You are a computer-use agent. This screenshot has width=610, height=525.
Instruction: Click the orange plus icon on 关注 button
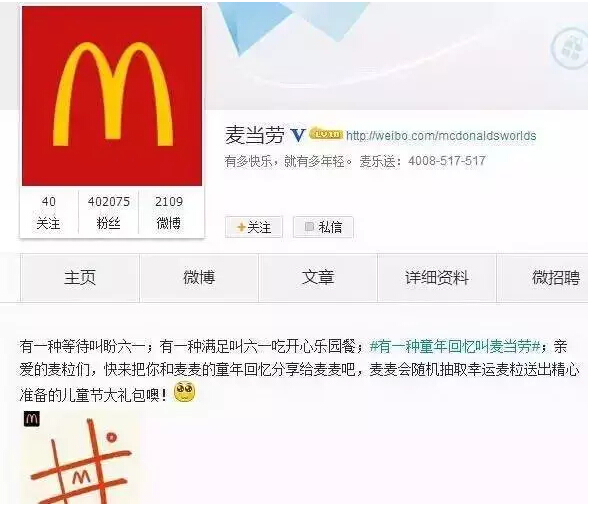point(241,227)
